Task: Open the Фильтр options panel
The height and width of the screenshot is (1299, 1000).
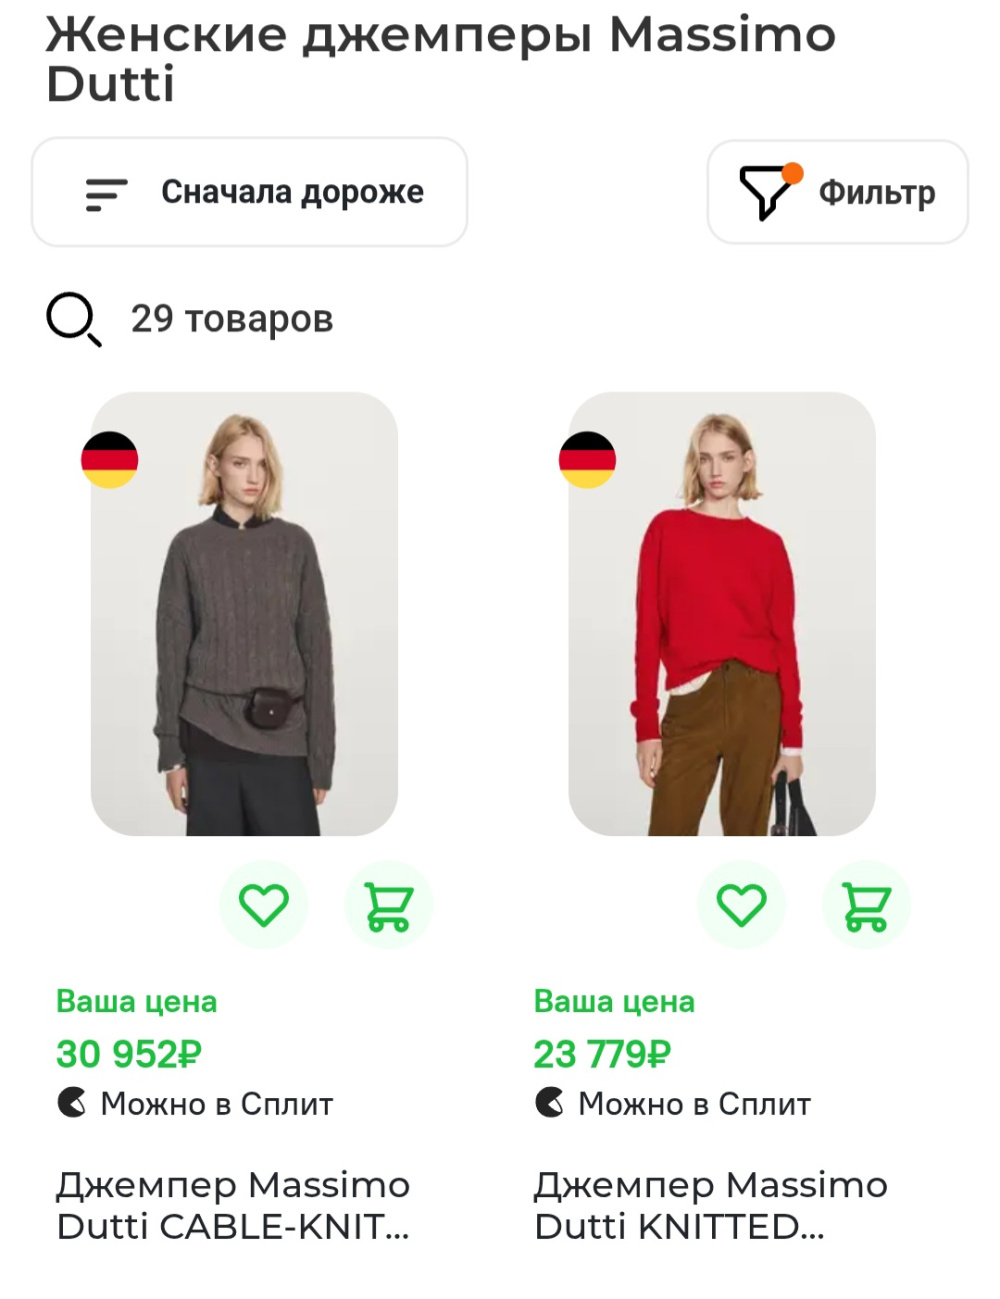Action: click(837, 192)
